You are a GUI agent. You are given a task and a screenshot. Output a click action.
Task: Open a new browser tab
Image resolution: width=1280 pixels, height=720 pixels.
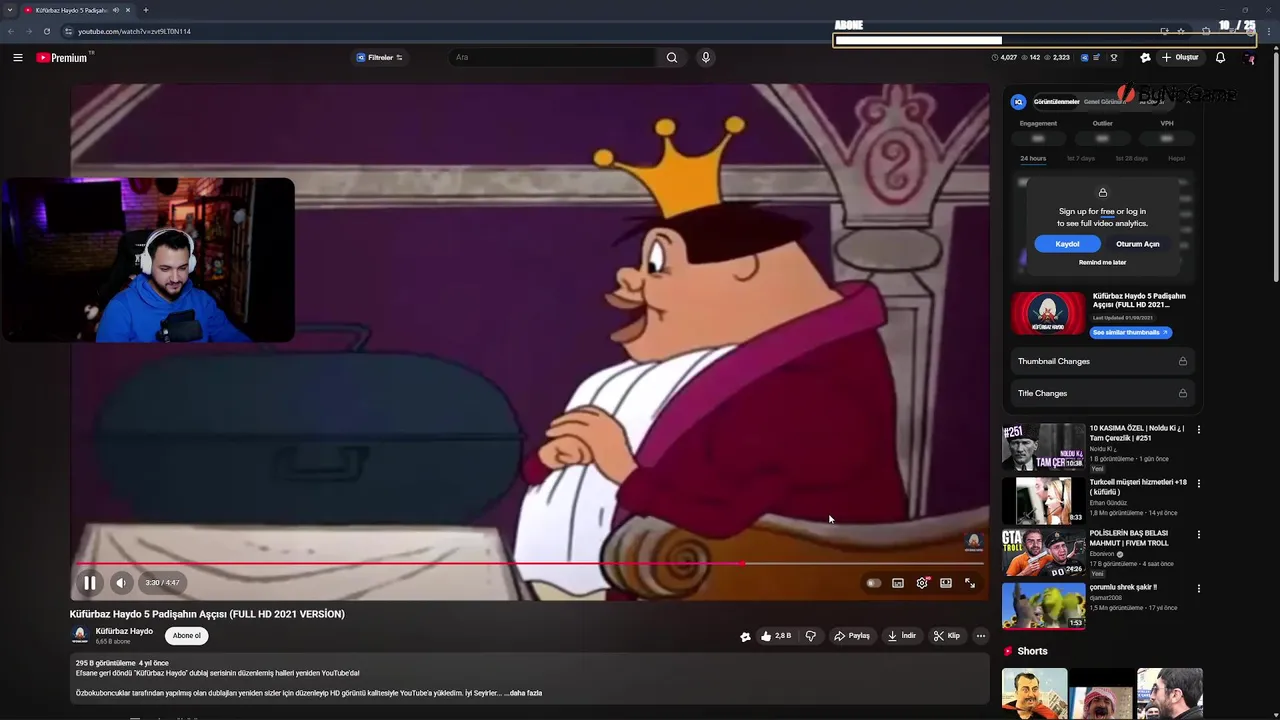146,10
